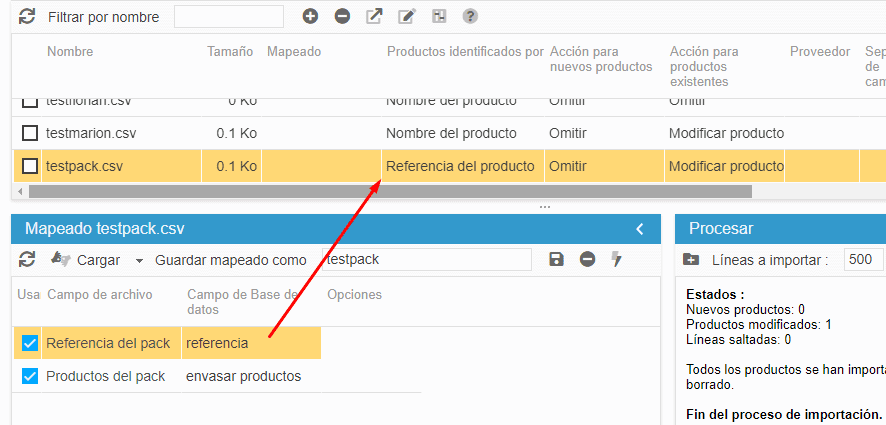Click the Tamaño column header
The height and width of the screenshot is (425, 886).
[x=230, y=52]
